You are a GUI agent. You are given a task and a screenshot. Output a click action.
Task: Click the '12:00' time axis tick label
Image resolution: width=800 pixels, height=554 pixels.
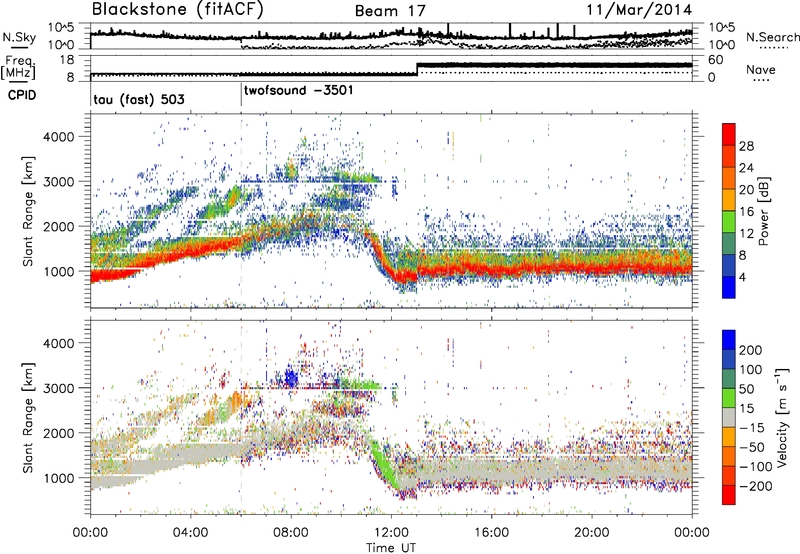(391, 532)
